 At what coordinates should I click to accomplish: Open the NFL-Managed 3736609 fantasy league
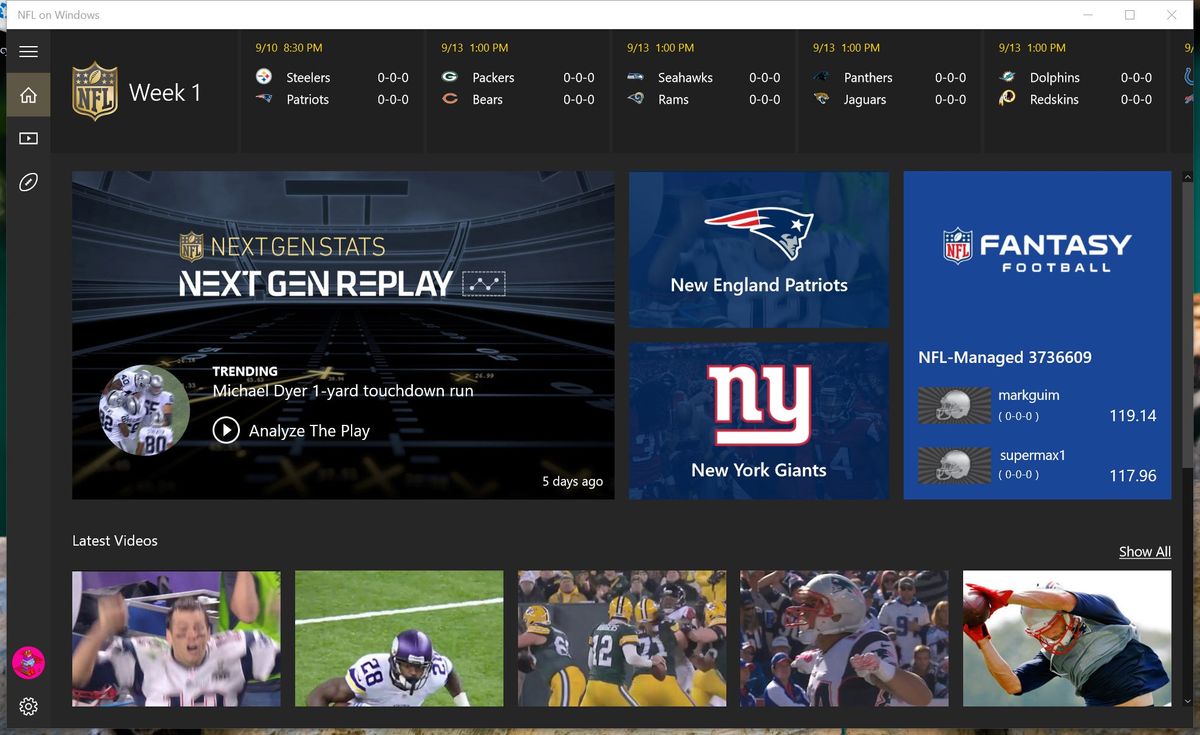[1003, 357]
